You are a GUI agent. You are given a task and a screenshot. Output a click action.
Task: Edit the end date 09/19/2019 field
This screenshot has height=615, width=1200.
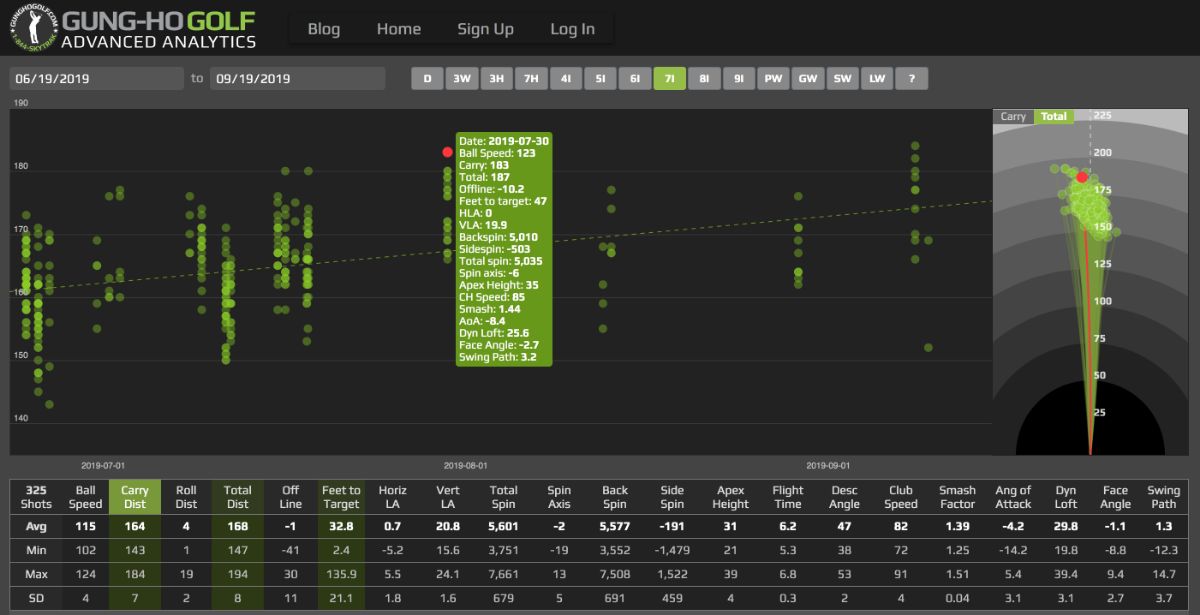[x=297, y=78]
